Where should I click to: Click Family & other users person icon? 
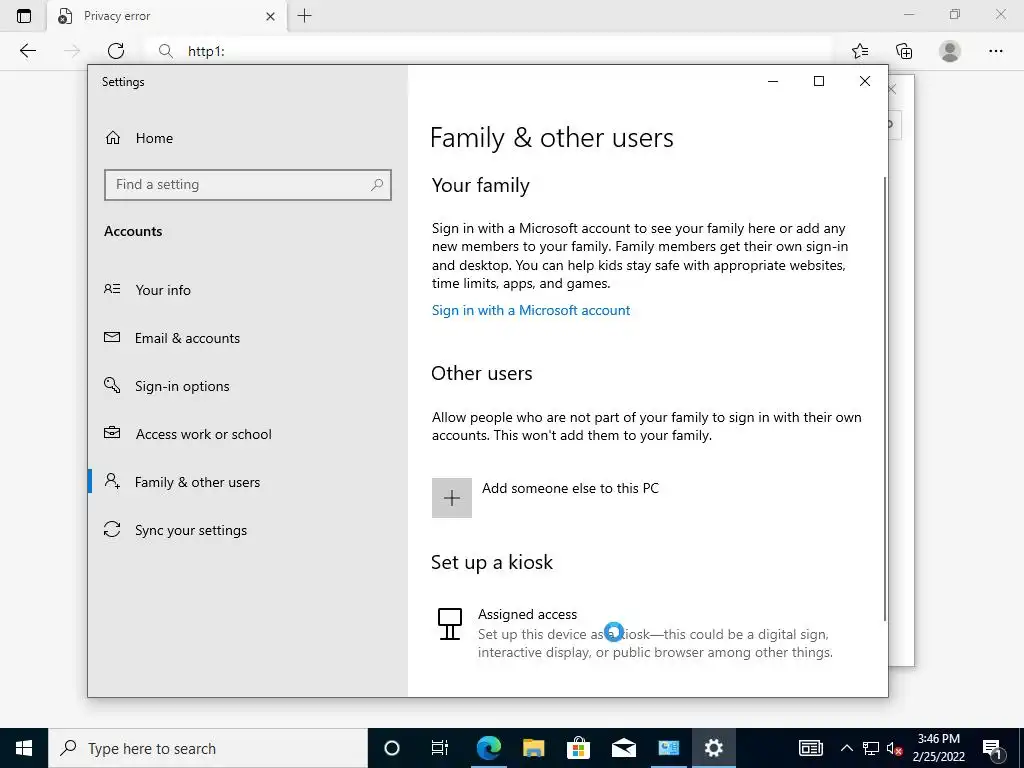pos(112,481)
